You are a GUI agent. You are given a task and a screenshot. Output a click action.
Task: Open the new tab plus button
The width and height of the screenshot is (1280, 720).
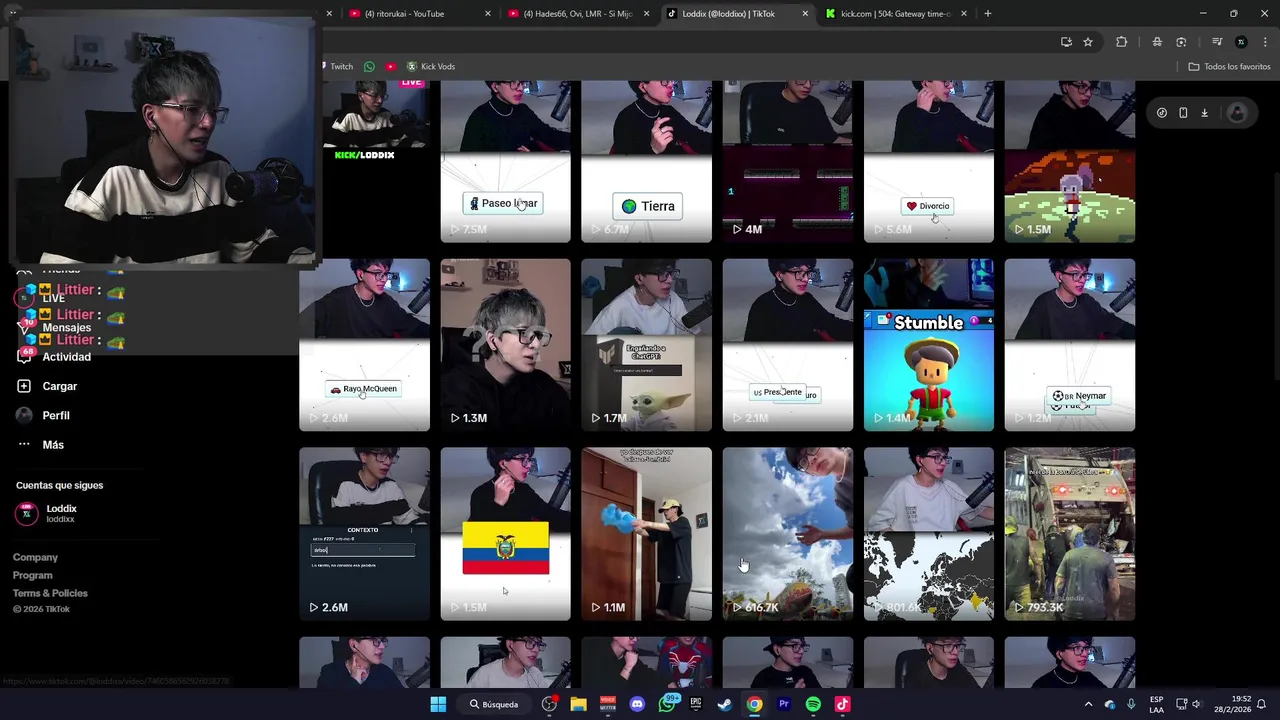point(987,14)
